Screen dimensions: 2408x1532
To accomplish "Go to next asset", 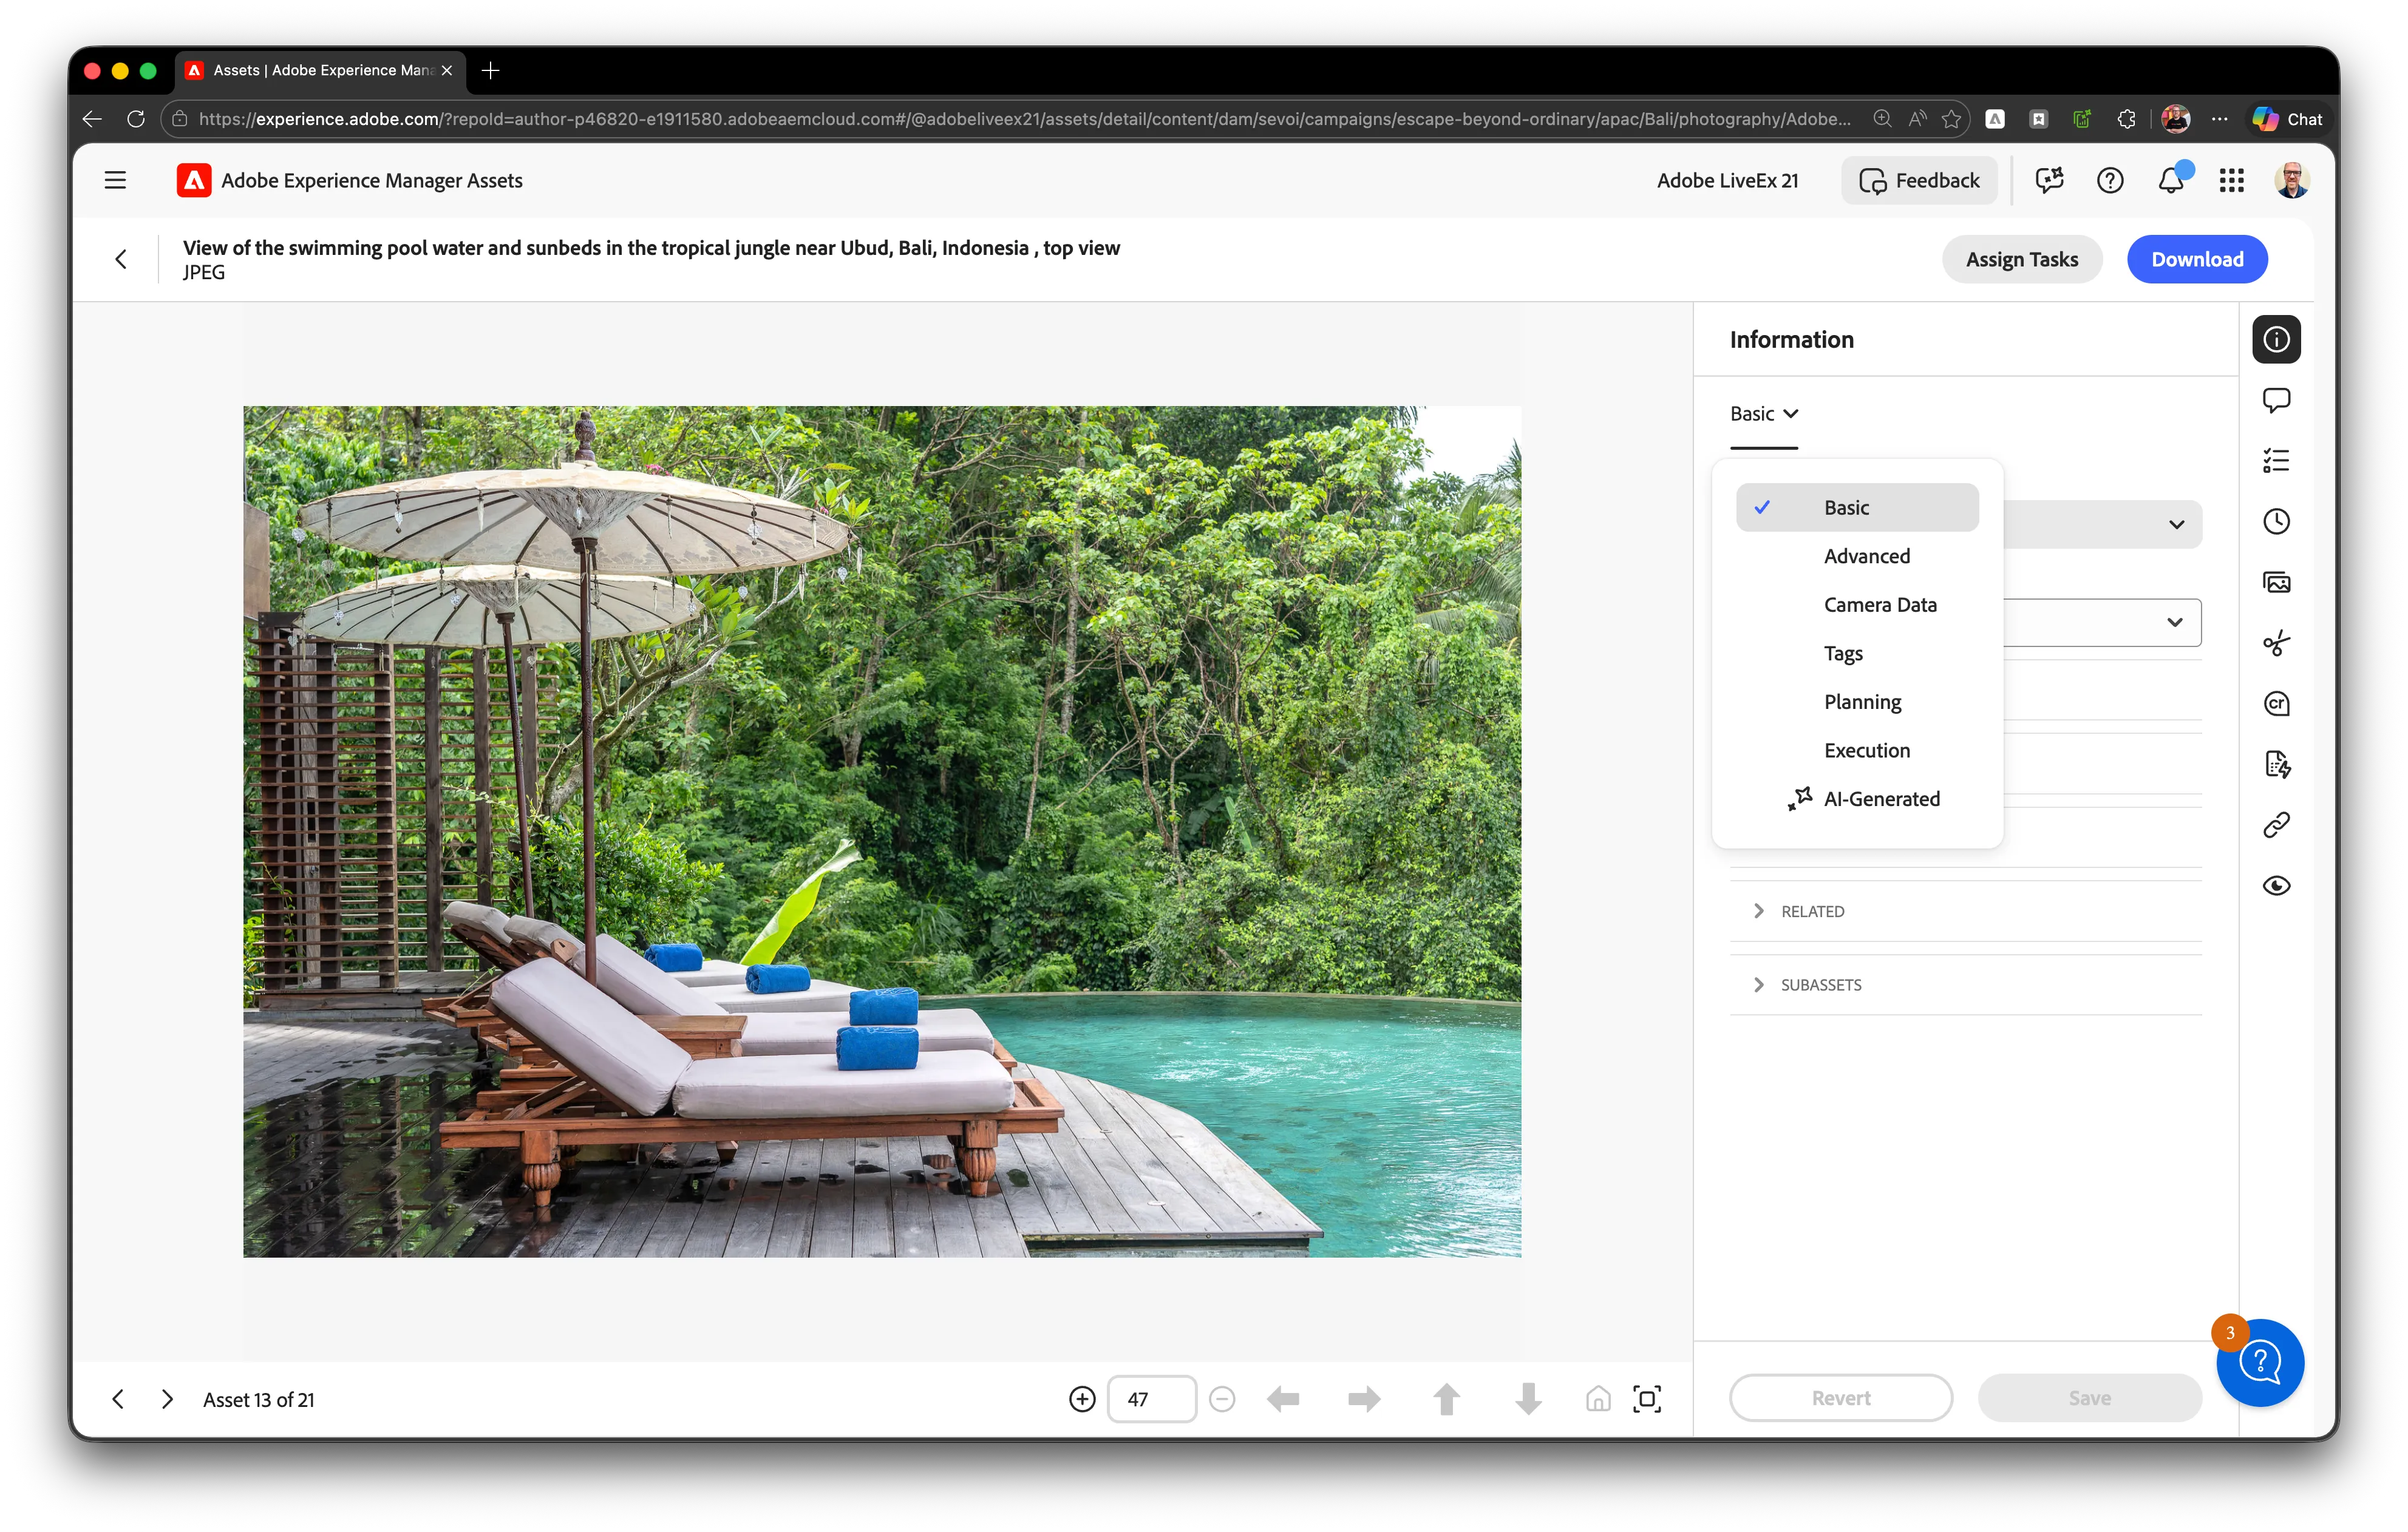I will [167, 1399].
